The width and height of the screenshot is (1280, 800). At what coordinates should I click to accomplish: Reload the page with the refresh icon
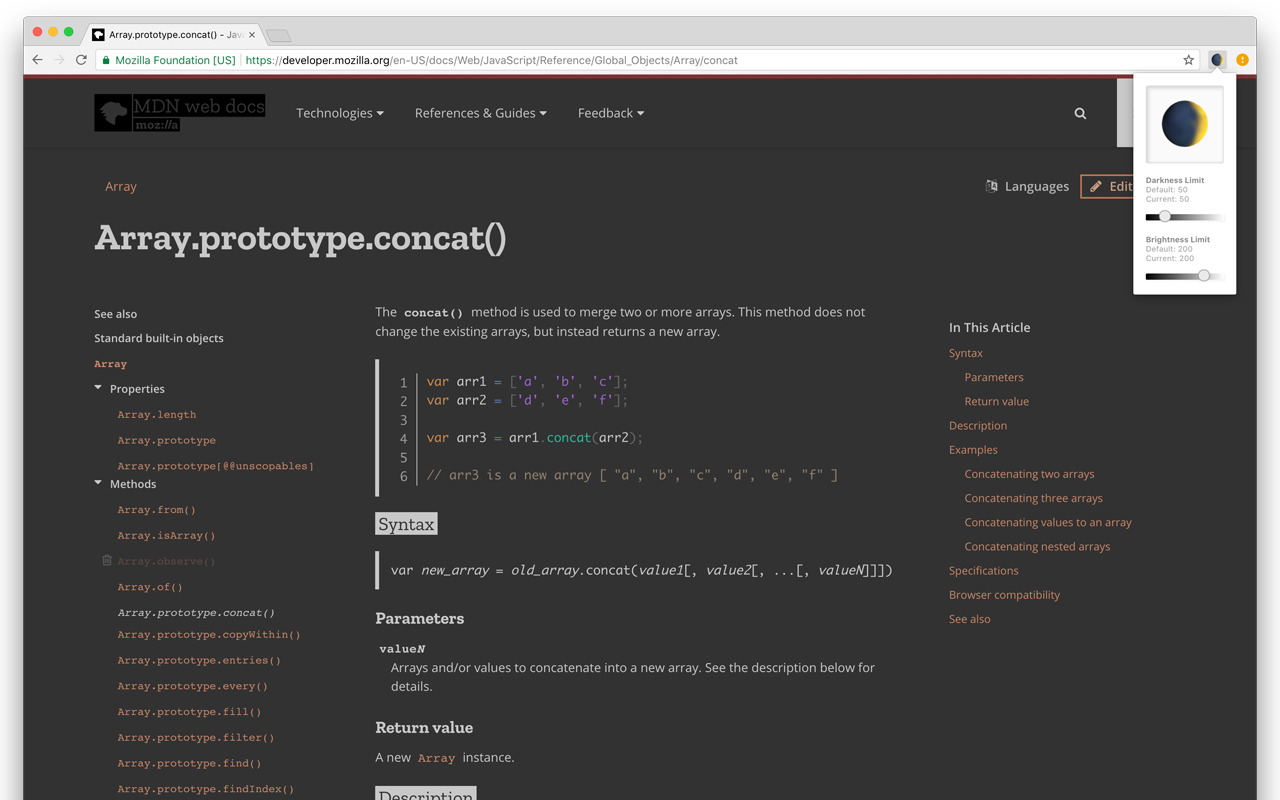click(x=81, y=60)
